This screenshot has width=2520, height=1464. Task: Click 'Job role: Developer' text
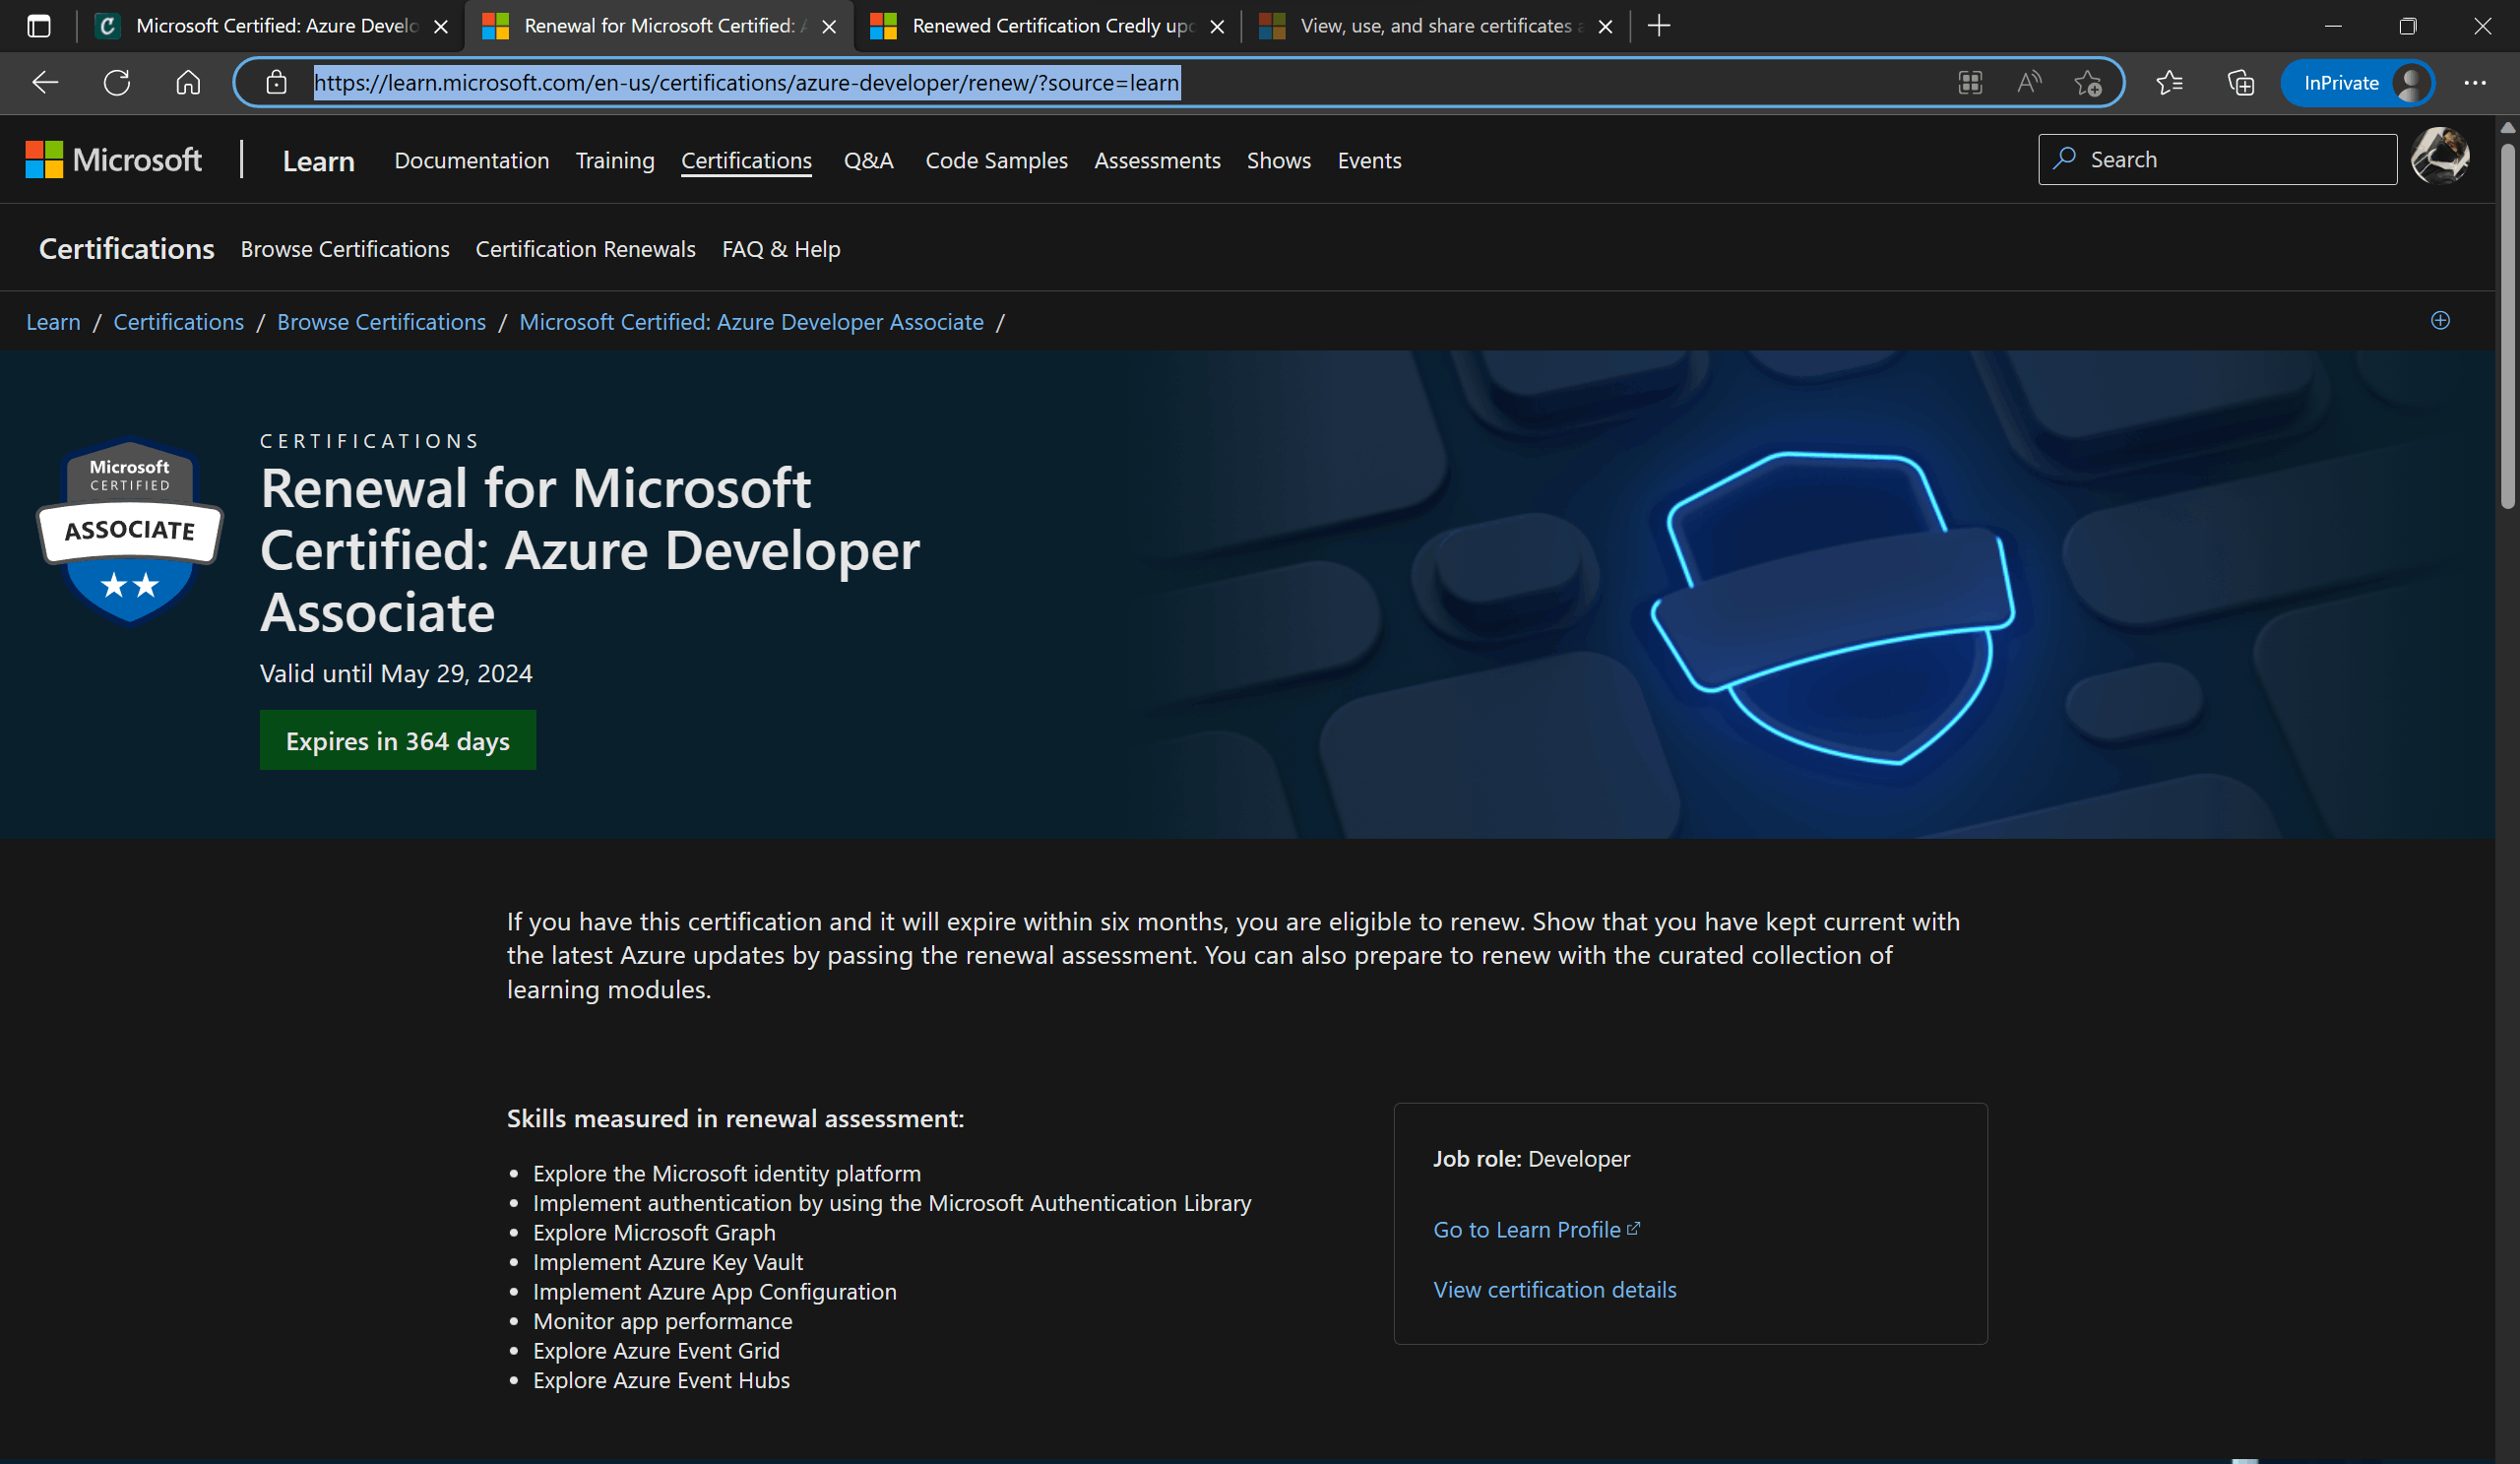click(1531, 1159)
